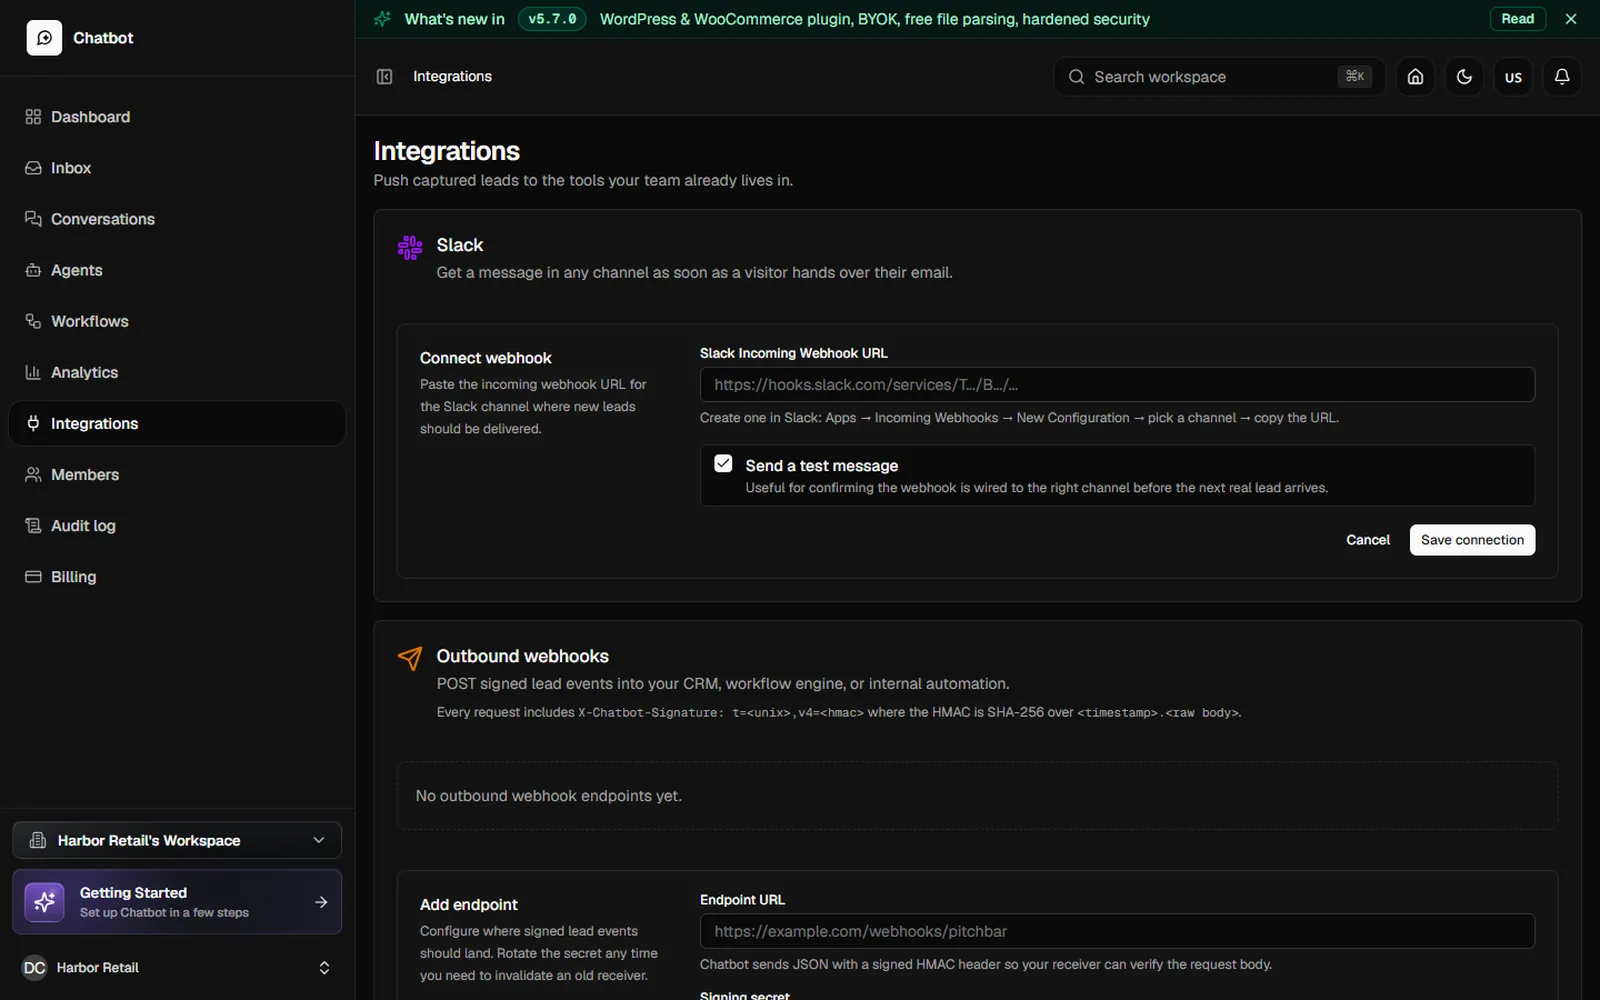The height and width of the screenshot is (1000, 1600).
Task: Open Agents section
Action: (177, 270)
